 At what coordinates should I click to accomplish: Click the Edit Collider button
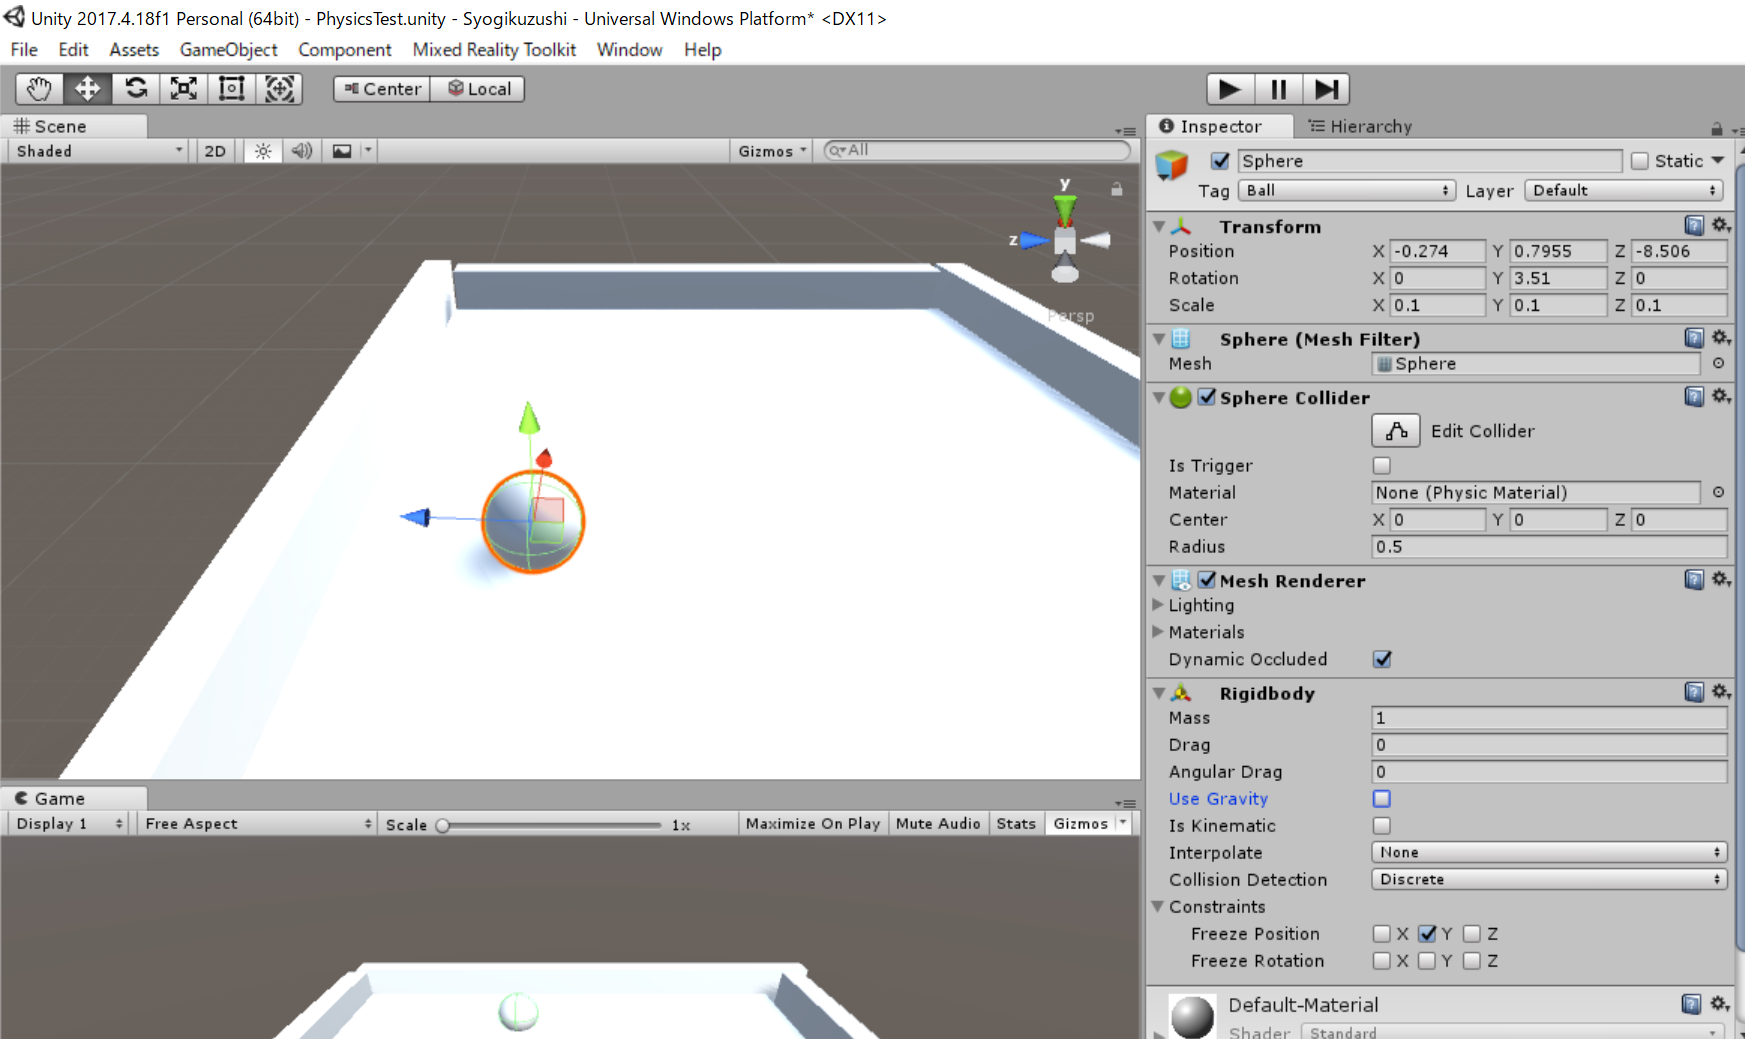pos(1395,430)
